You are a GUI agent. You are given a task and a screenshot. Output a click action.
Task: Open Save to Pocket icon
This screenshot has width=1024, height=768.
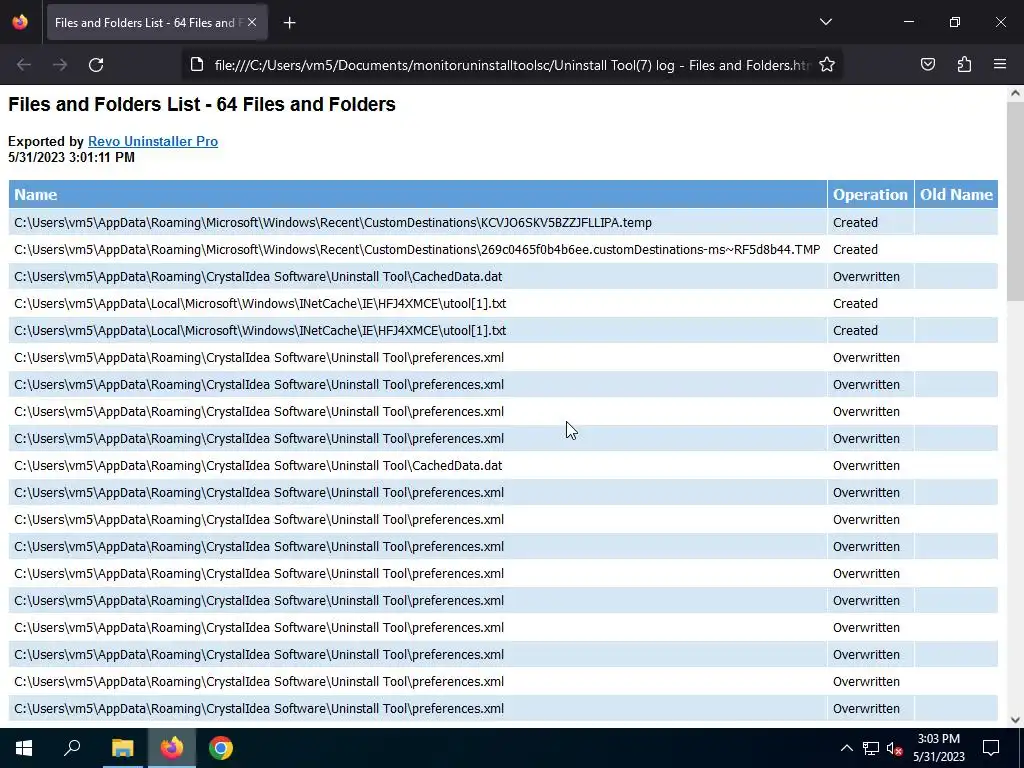pyautogui.click(x=927, y=65)
